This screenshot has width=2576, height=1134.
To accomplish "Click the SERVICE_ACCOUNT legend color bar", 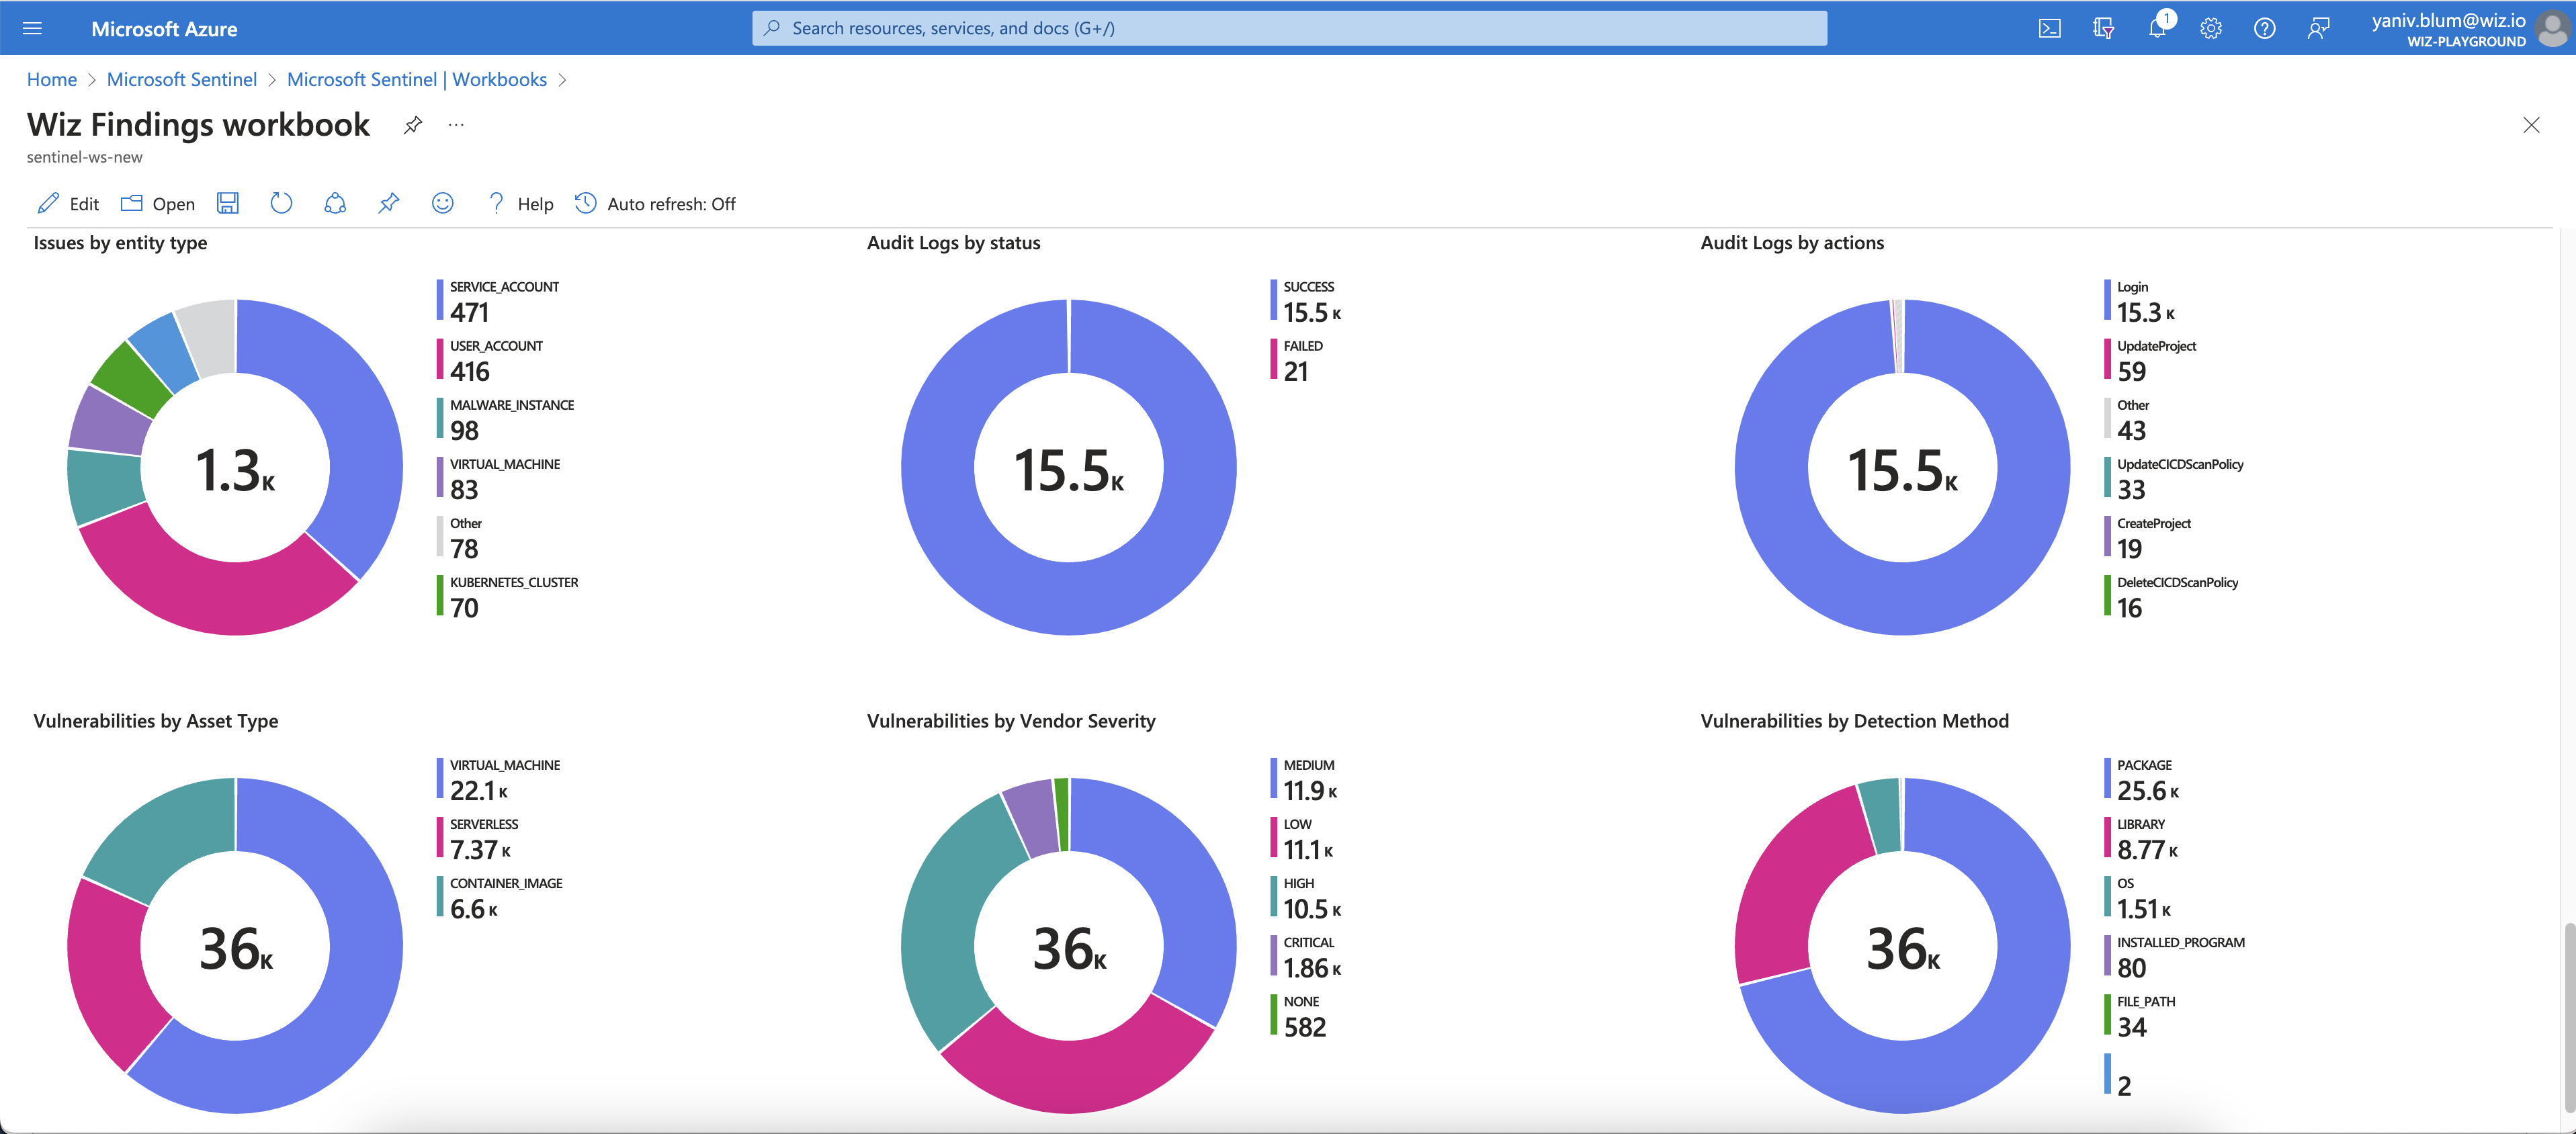I will [x=440, y=300].
